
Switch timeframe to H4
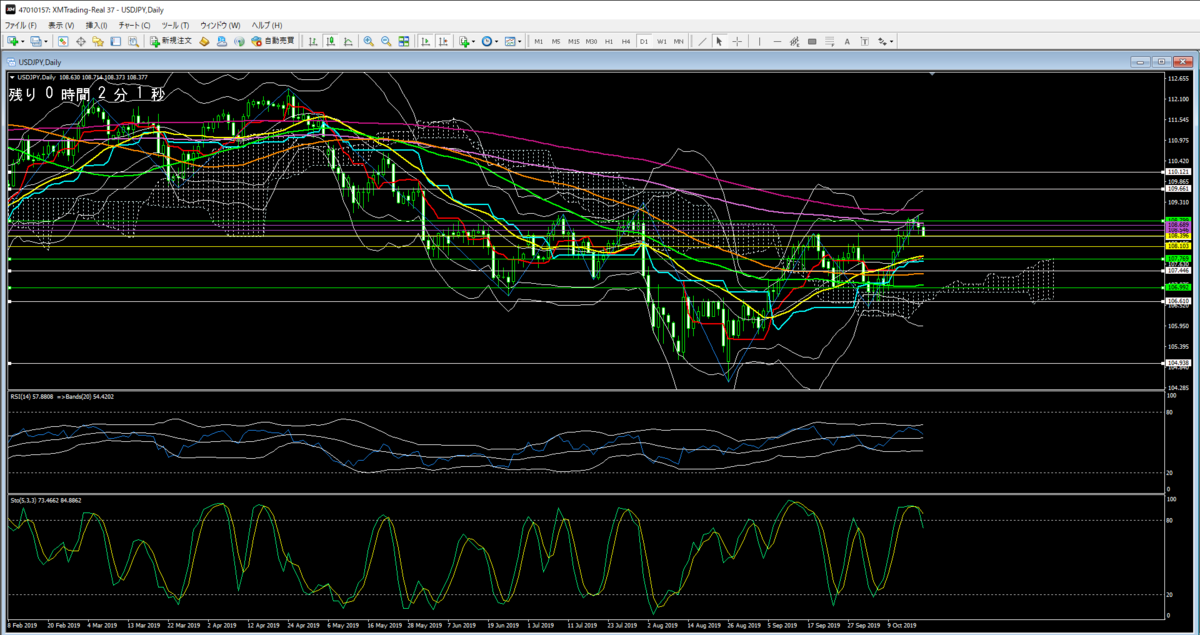(x=626, y=41)
